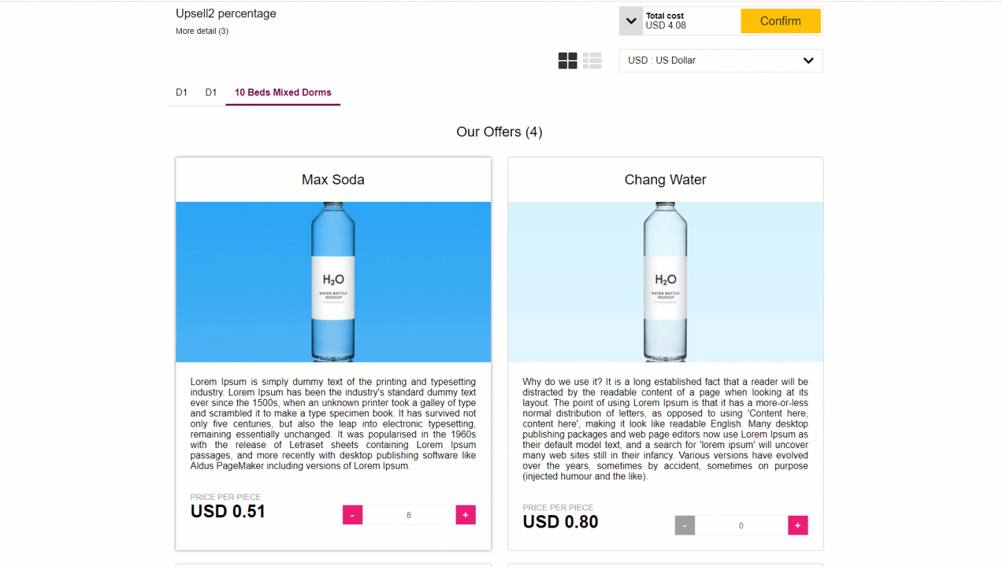Click the Chang Water product title
1002x567 pixels.
[665, 180]
